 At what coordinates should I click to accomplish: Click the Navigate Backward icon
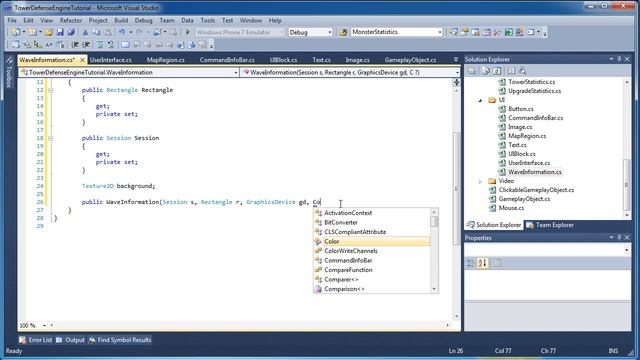pyautogui.click(x=157, y=32)
